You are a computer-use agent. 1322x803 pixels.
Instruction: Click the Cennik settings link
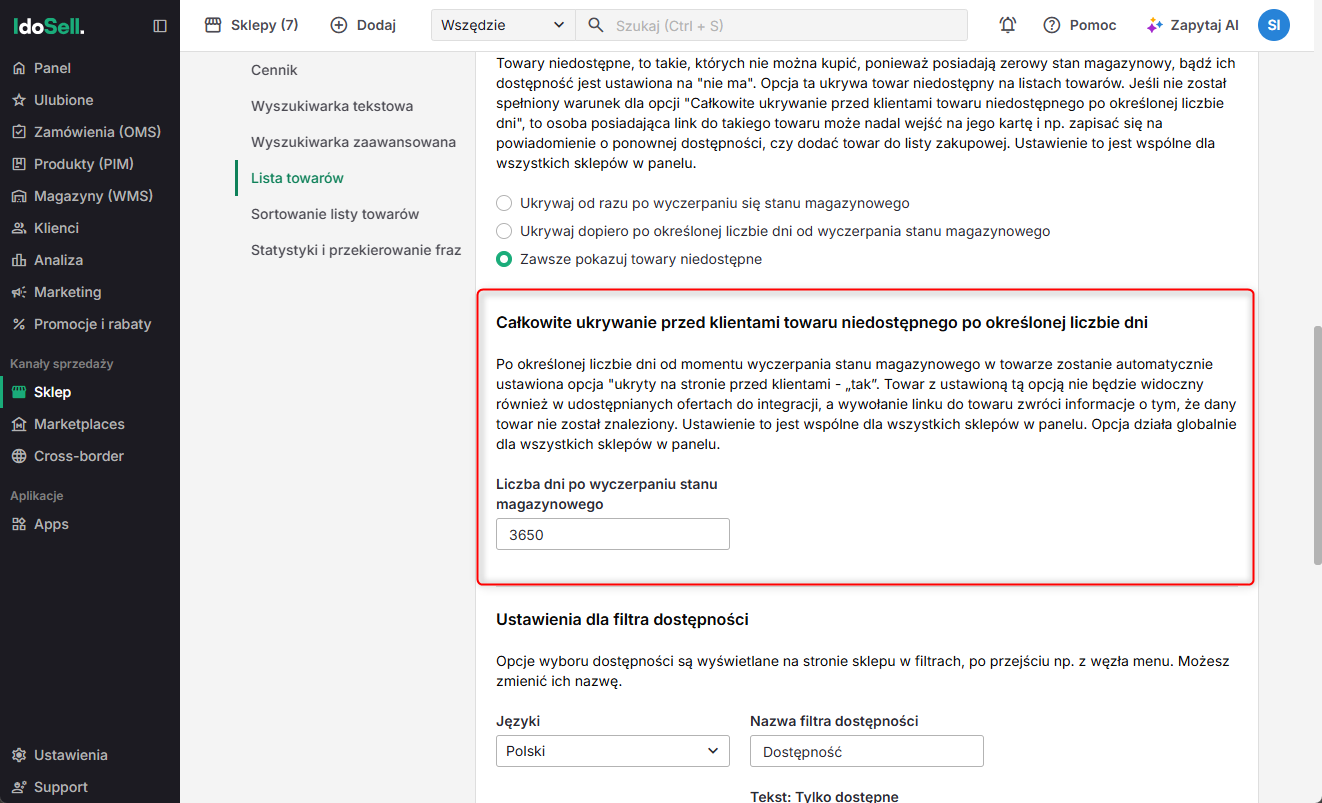tap(274, 70)
